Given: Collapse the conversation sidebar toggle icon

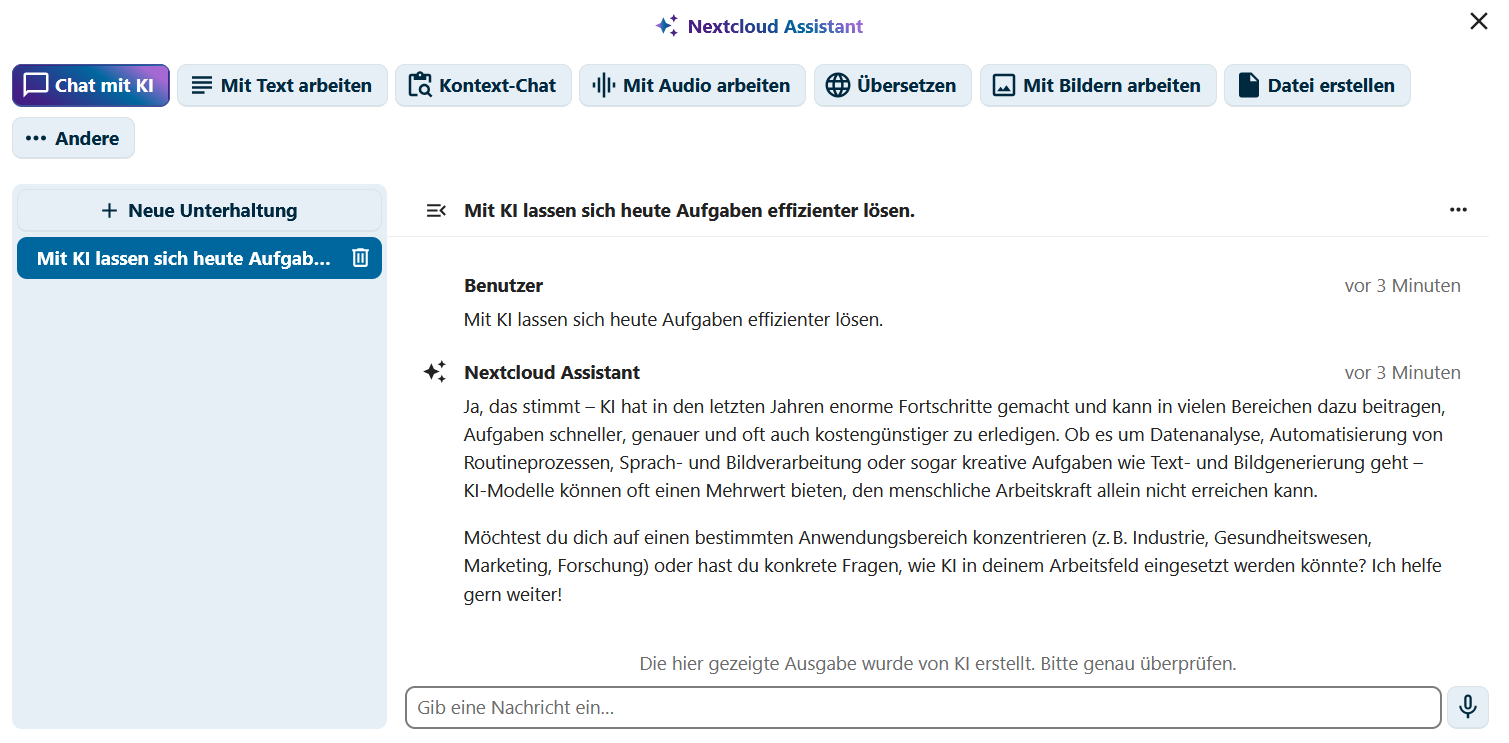Looking at the screenshot, I should [x=436, y=210].
